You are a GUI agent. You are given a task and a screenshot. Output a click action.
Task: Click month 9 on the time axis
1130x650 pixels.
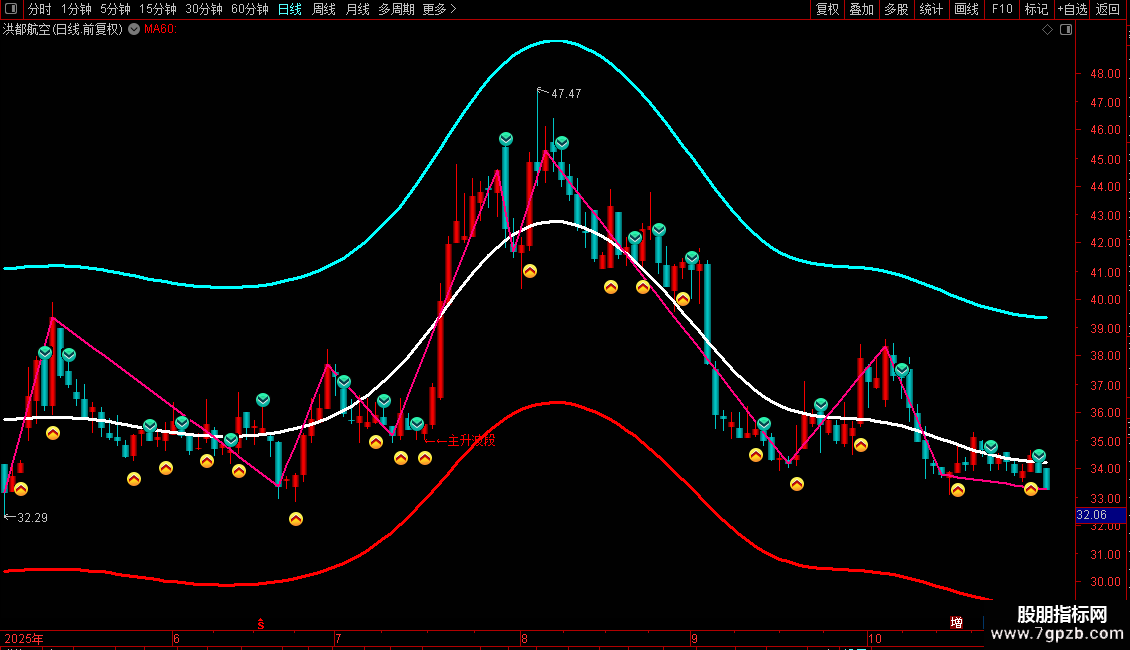694,638
